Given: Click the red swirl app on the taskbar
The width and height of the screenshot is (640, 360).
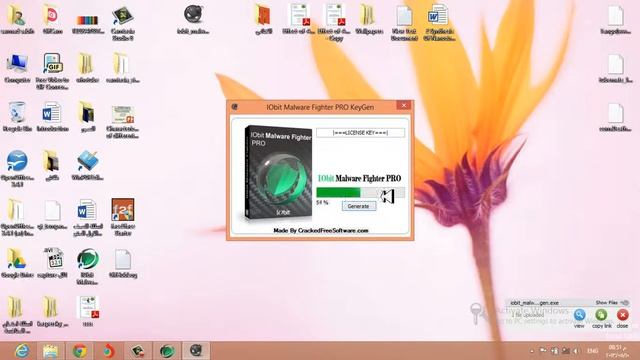Looking at the screenshot, I should (x=109, y=351).
